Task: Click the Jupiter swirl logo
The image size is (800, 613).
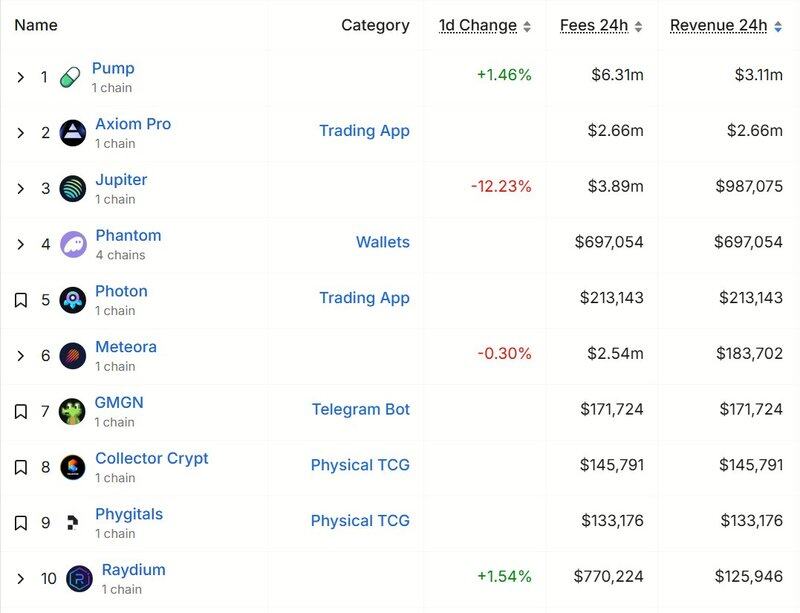Action: (72, 188)
